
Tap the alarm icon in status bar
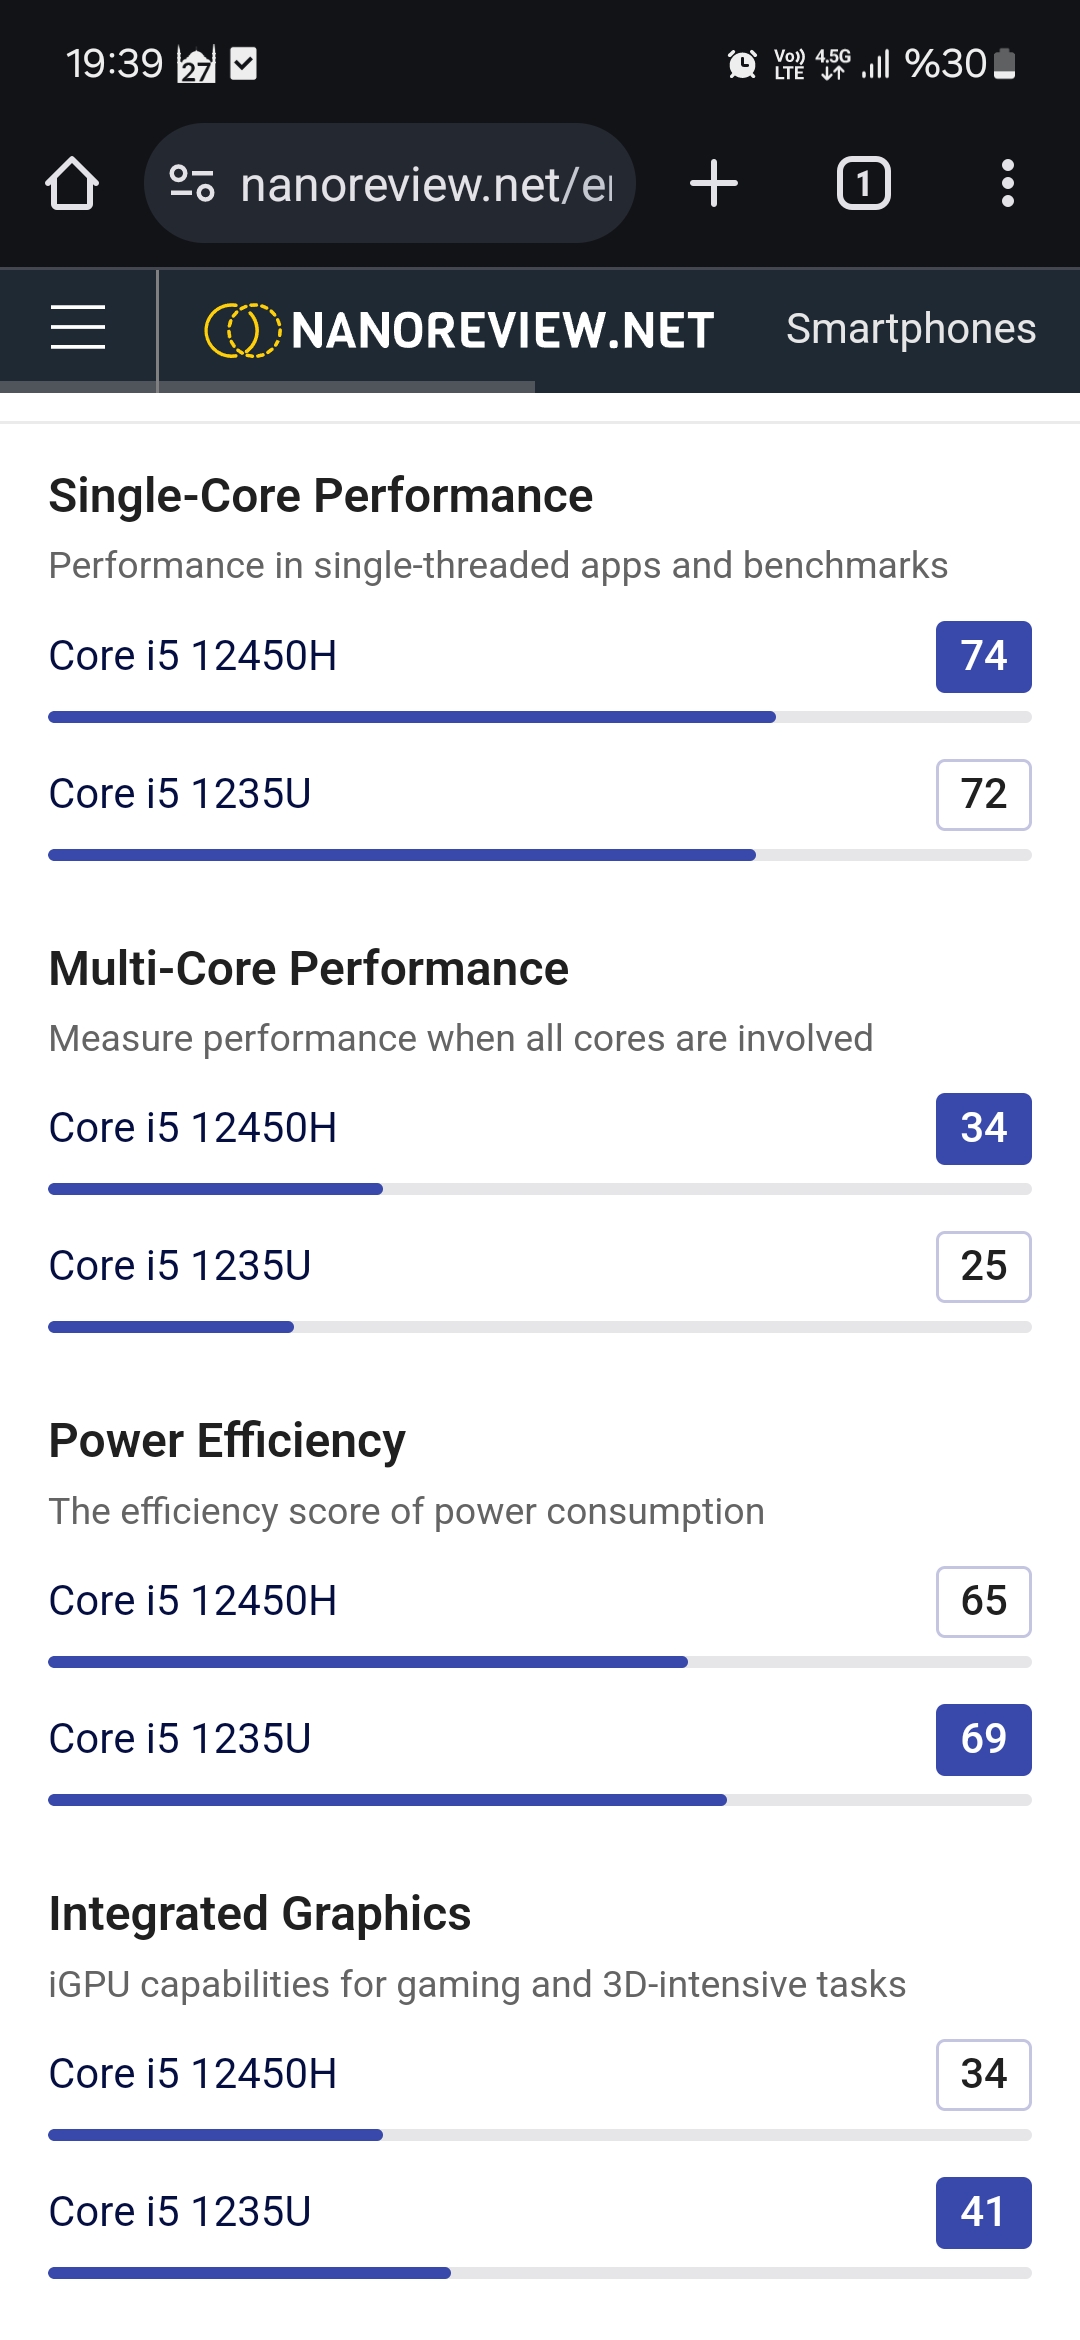click(742, 65)
